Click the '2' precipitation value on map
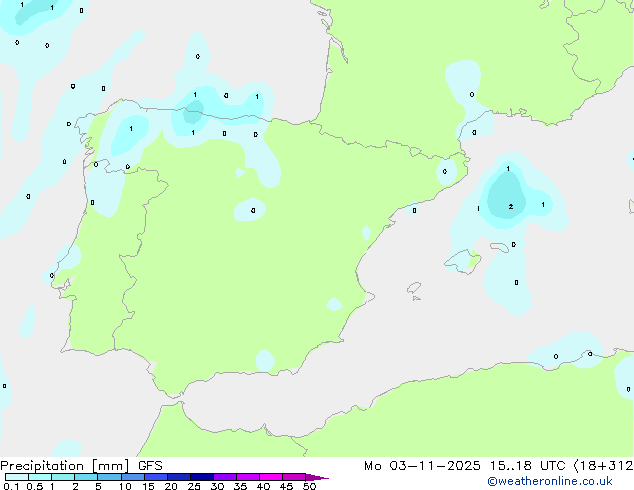Screen dimensions: 634x490 point(511,207)
